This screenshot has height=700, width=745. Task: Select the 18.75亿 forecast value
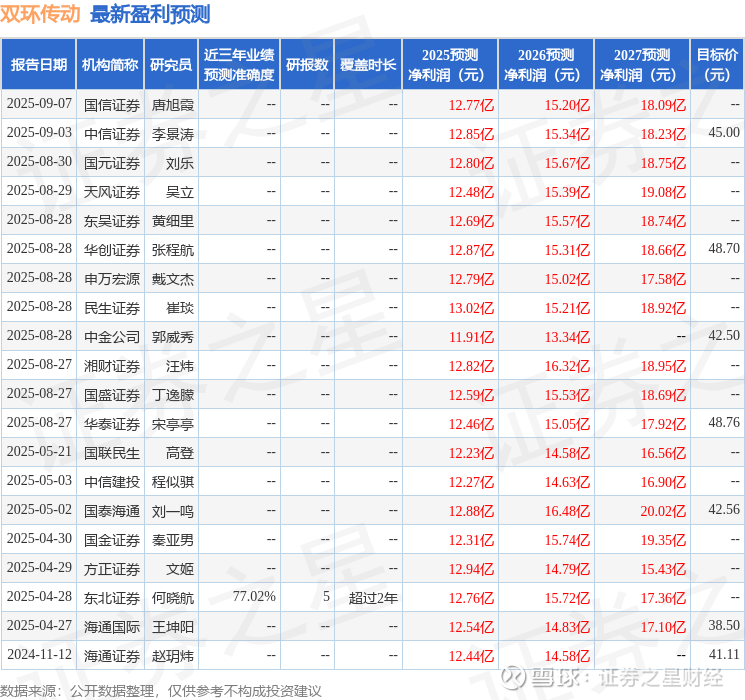[663, 163]
